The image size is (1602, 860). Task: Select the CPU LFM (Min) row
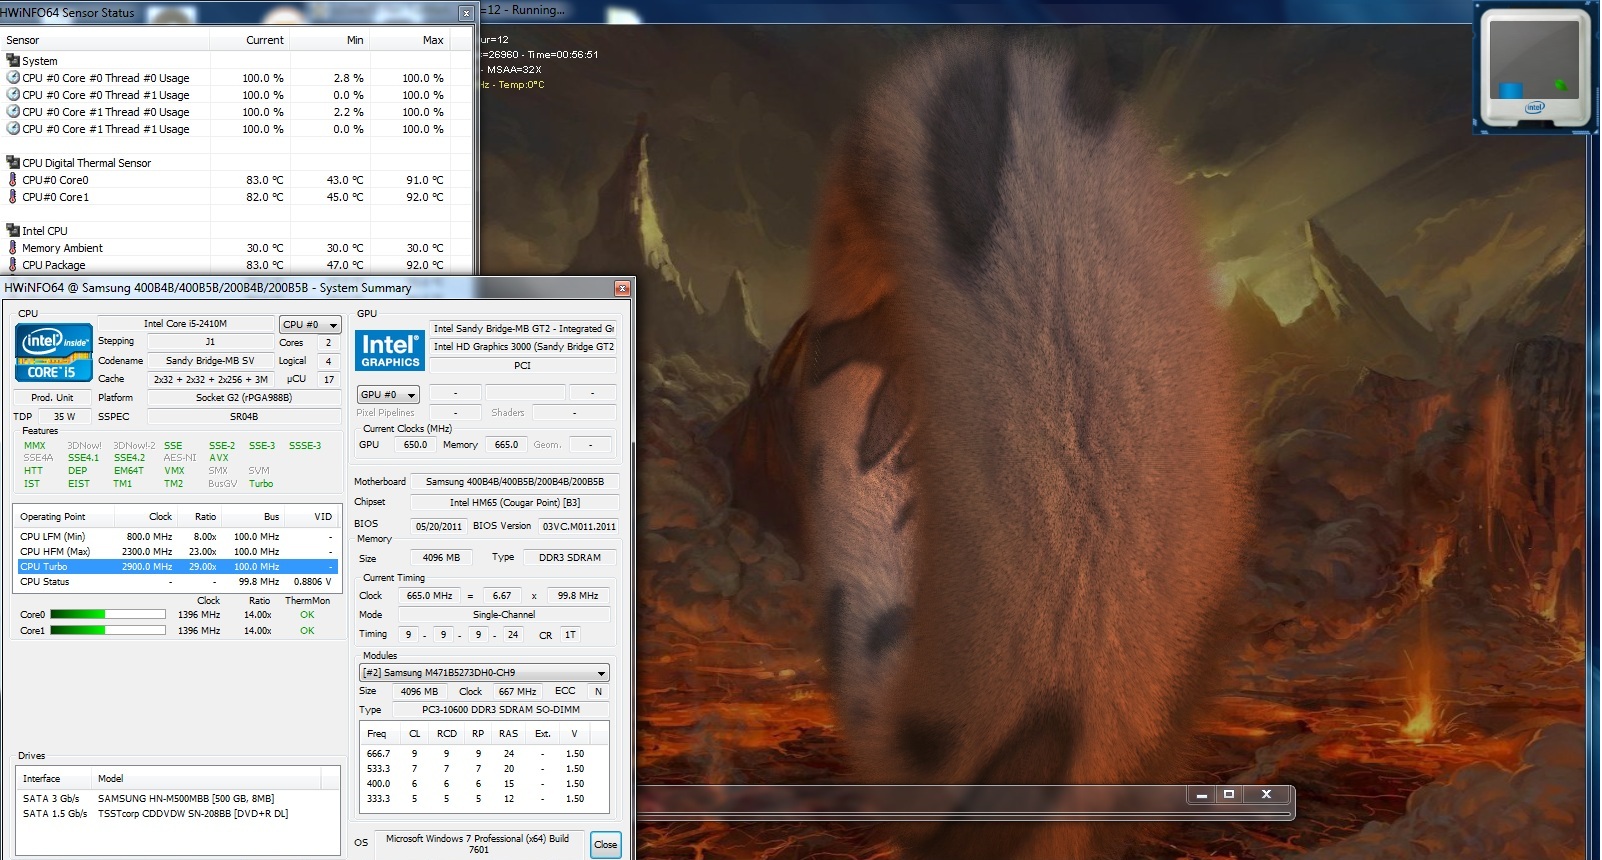point(177,536)
